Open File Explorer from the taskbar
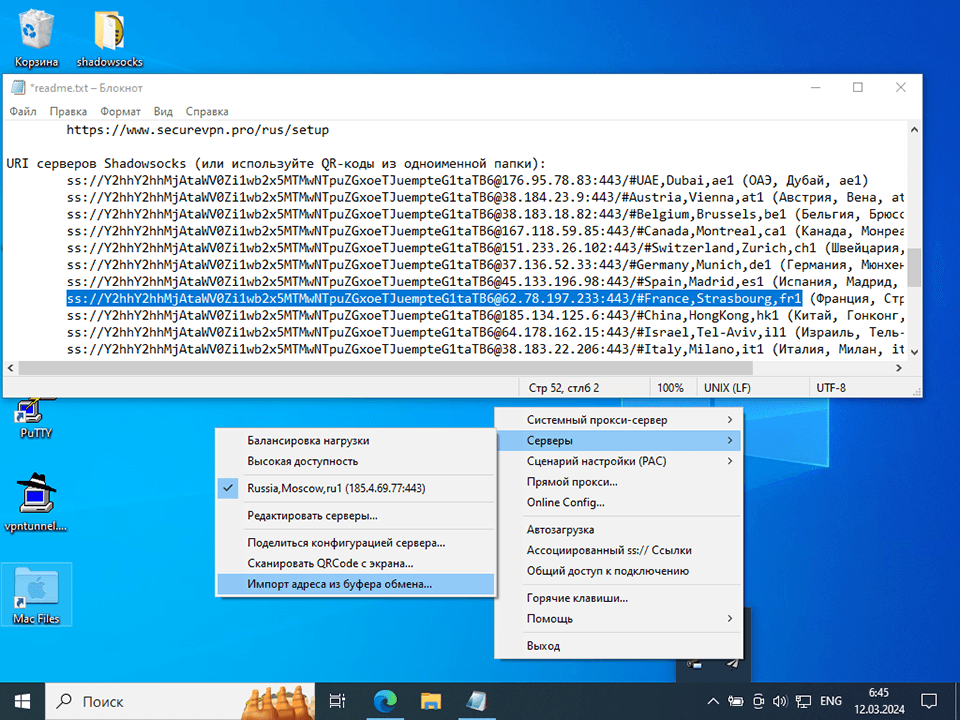 [x=431, y=701]
